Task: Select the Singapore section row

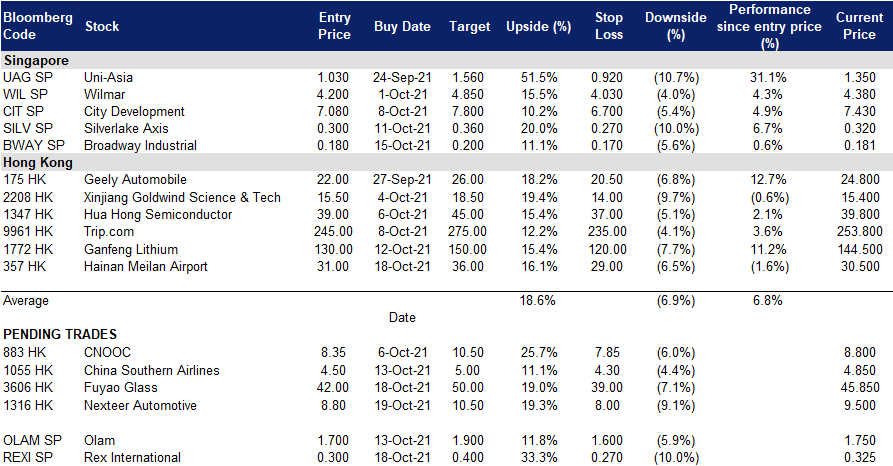Action: click(x=446, y=60)
